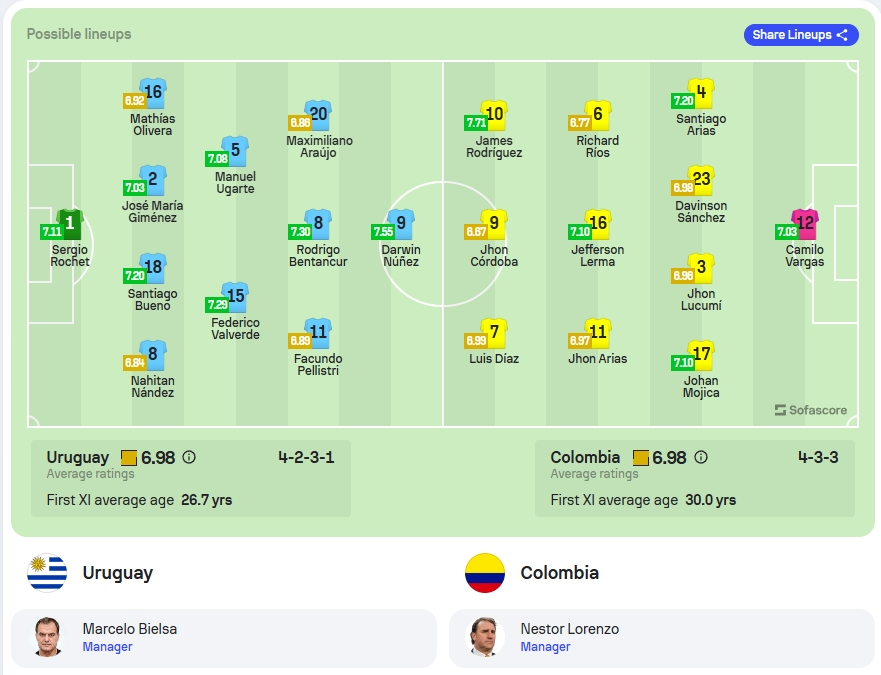Select James Rodríguez number 10 jersey
Image resolution: width=881 pixels, height=675 pixels.
click(494, 116)
